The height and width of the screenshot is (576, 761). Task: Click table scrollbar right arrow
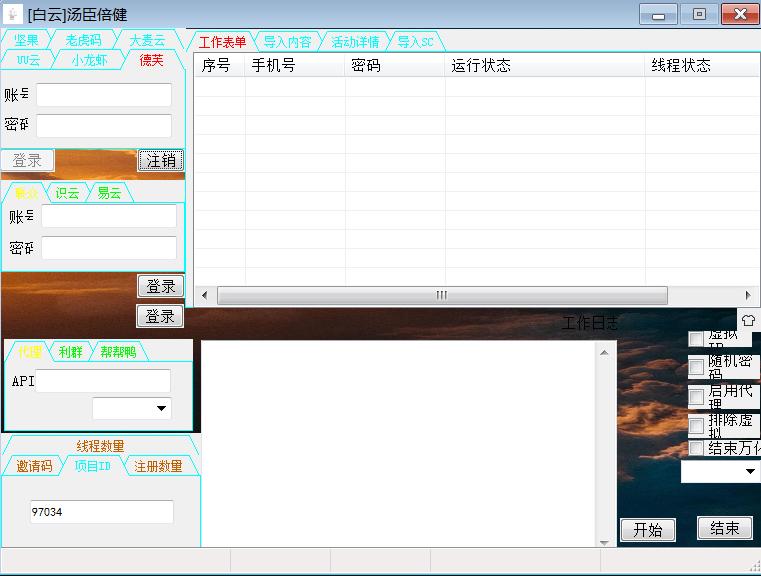pyautogui.click(x=747, y=296)
